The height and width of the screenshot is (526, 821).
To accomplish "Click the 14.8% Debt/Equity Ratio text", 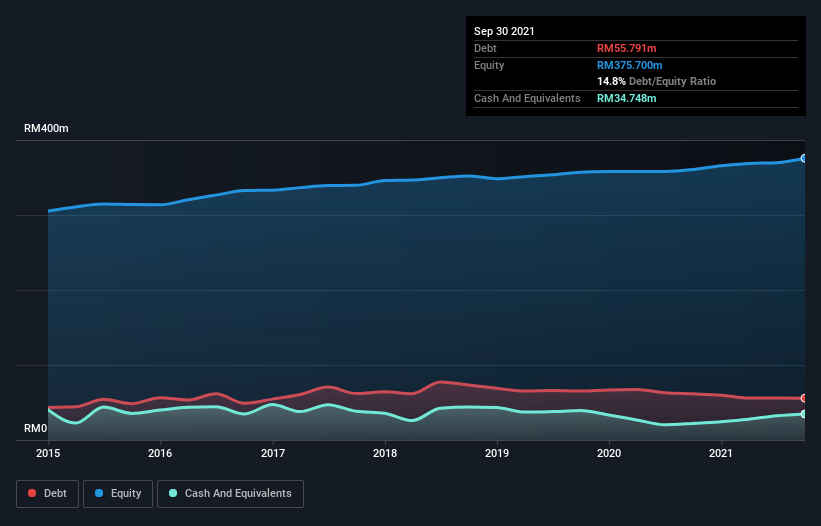I will pyautogui.click(x=657, y=81).
